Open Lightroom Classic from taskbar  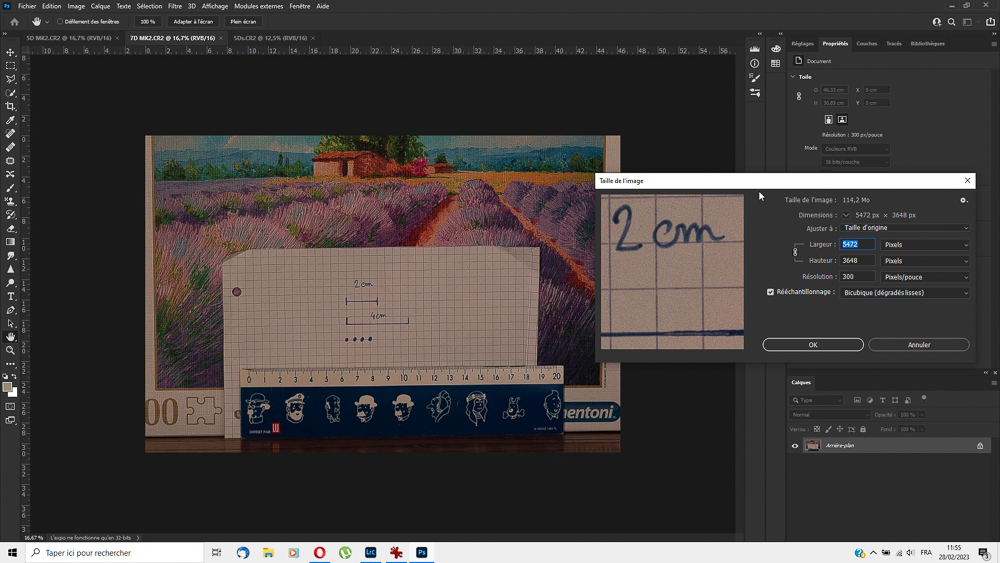tap(371, 552)
